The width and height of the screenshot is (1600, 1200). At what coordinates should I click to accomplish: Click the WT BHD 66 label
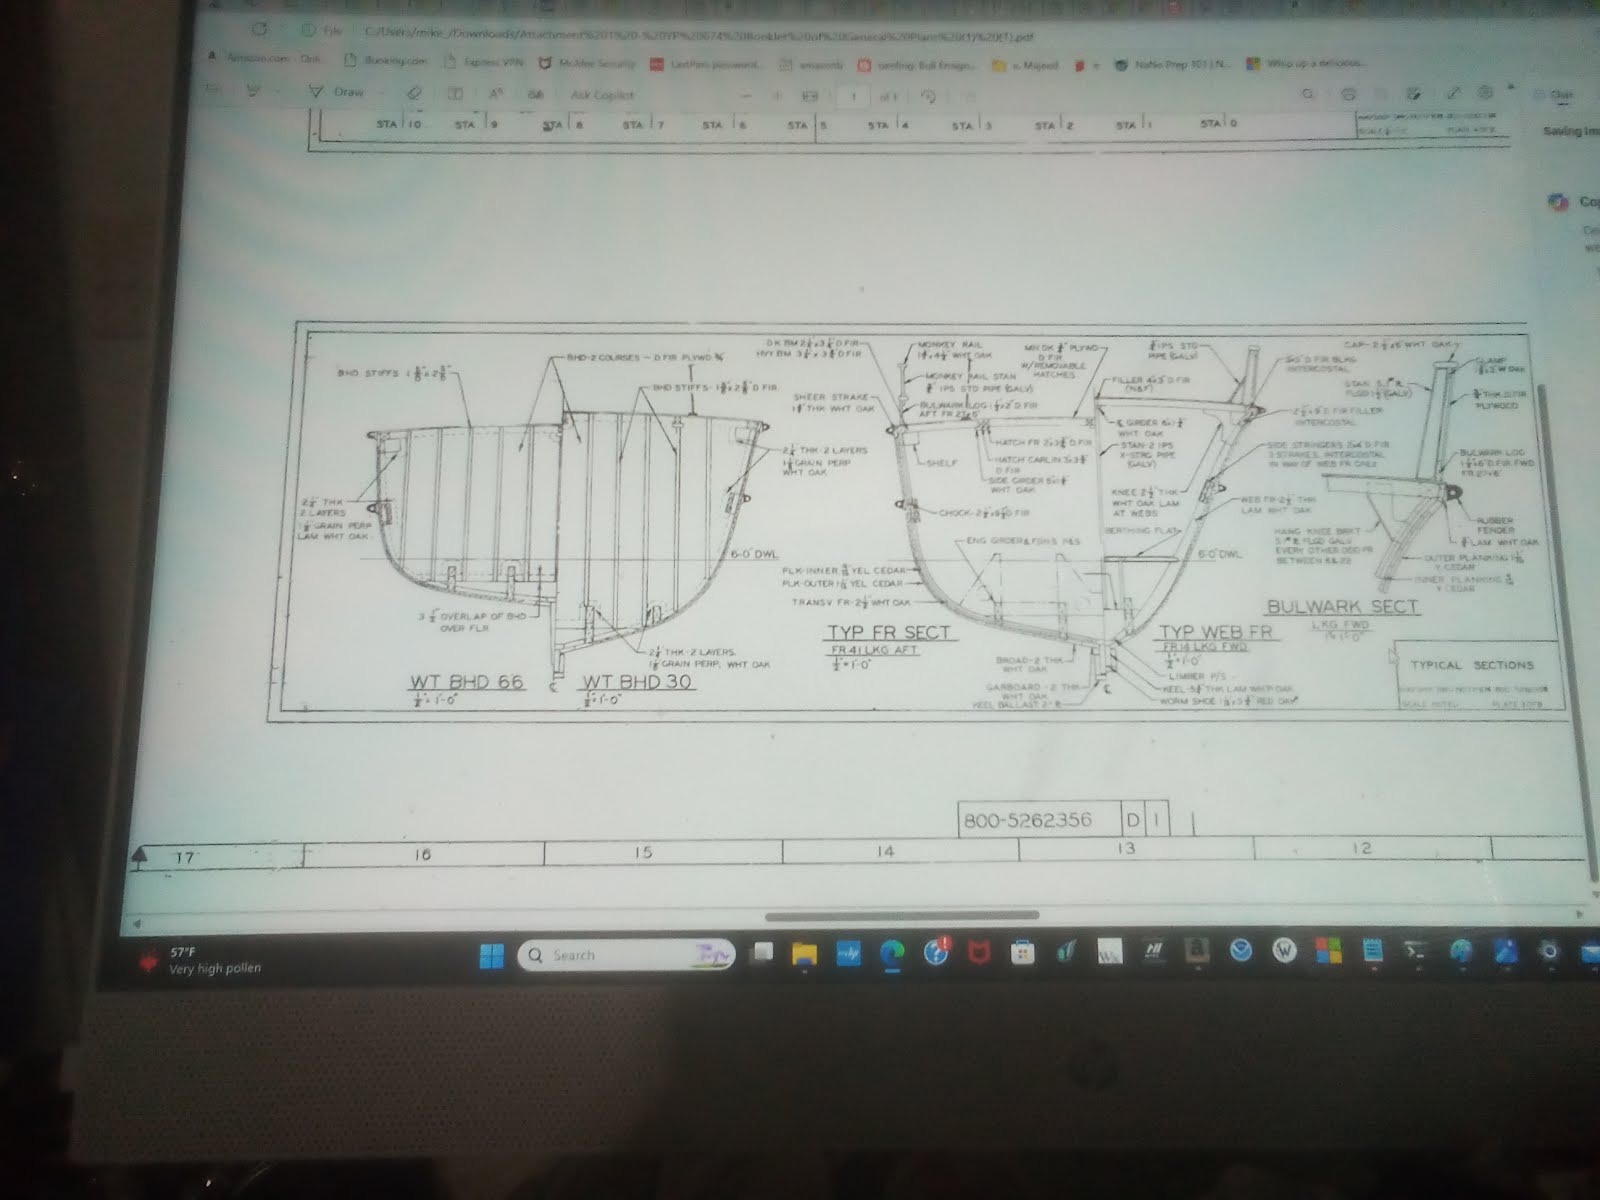[467, 682]
